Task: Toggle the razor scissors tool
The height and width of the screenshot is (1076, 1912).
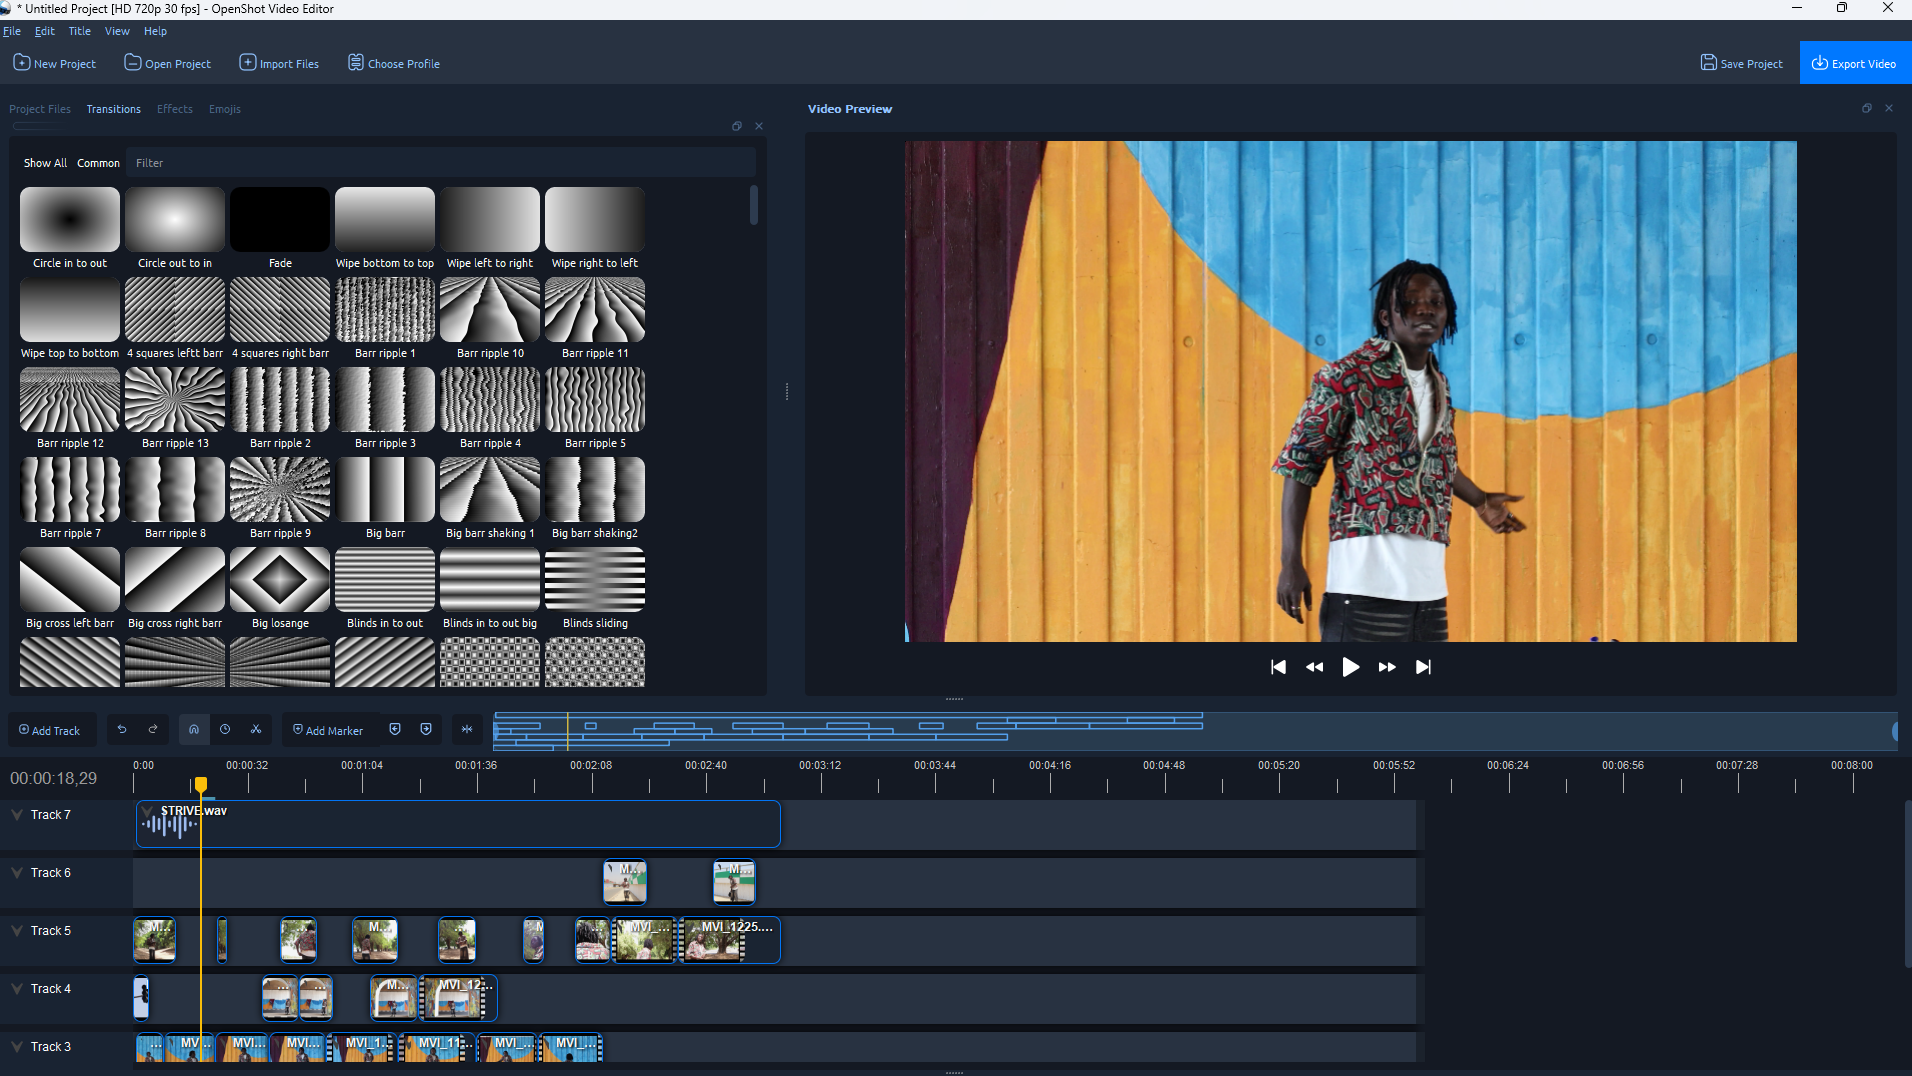Action: (x=256, y=730)
